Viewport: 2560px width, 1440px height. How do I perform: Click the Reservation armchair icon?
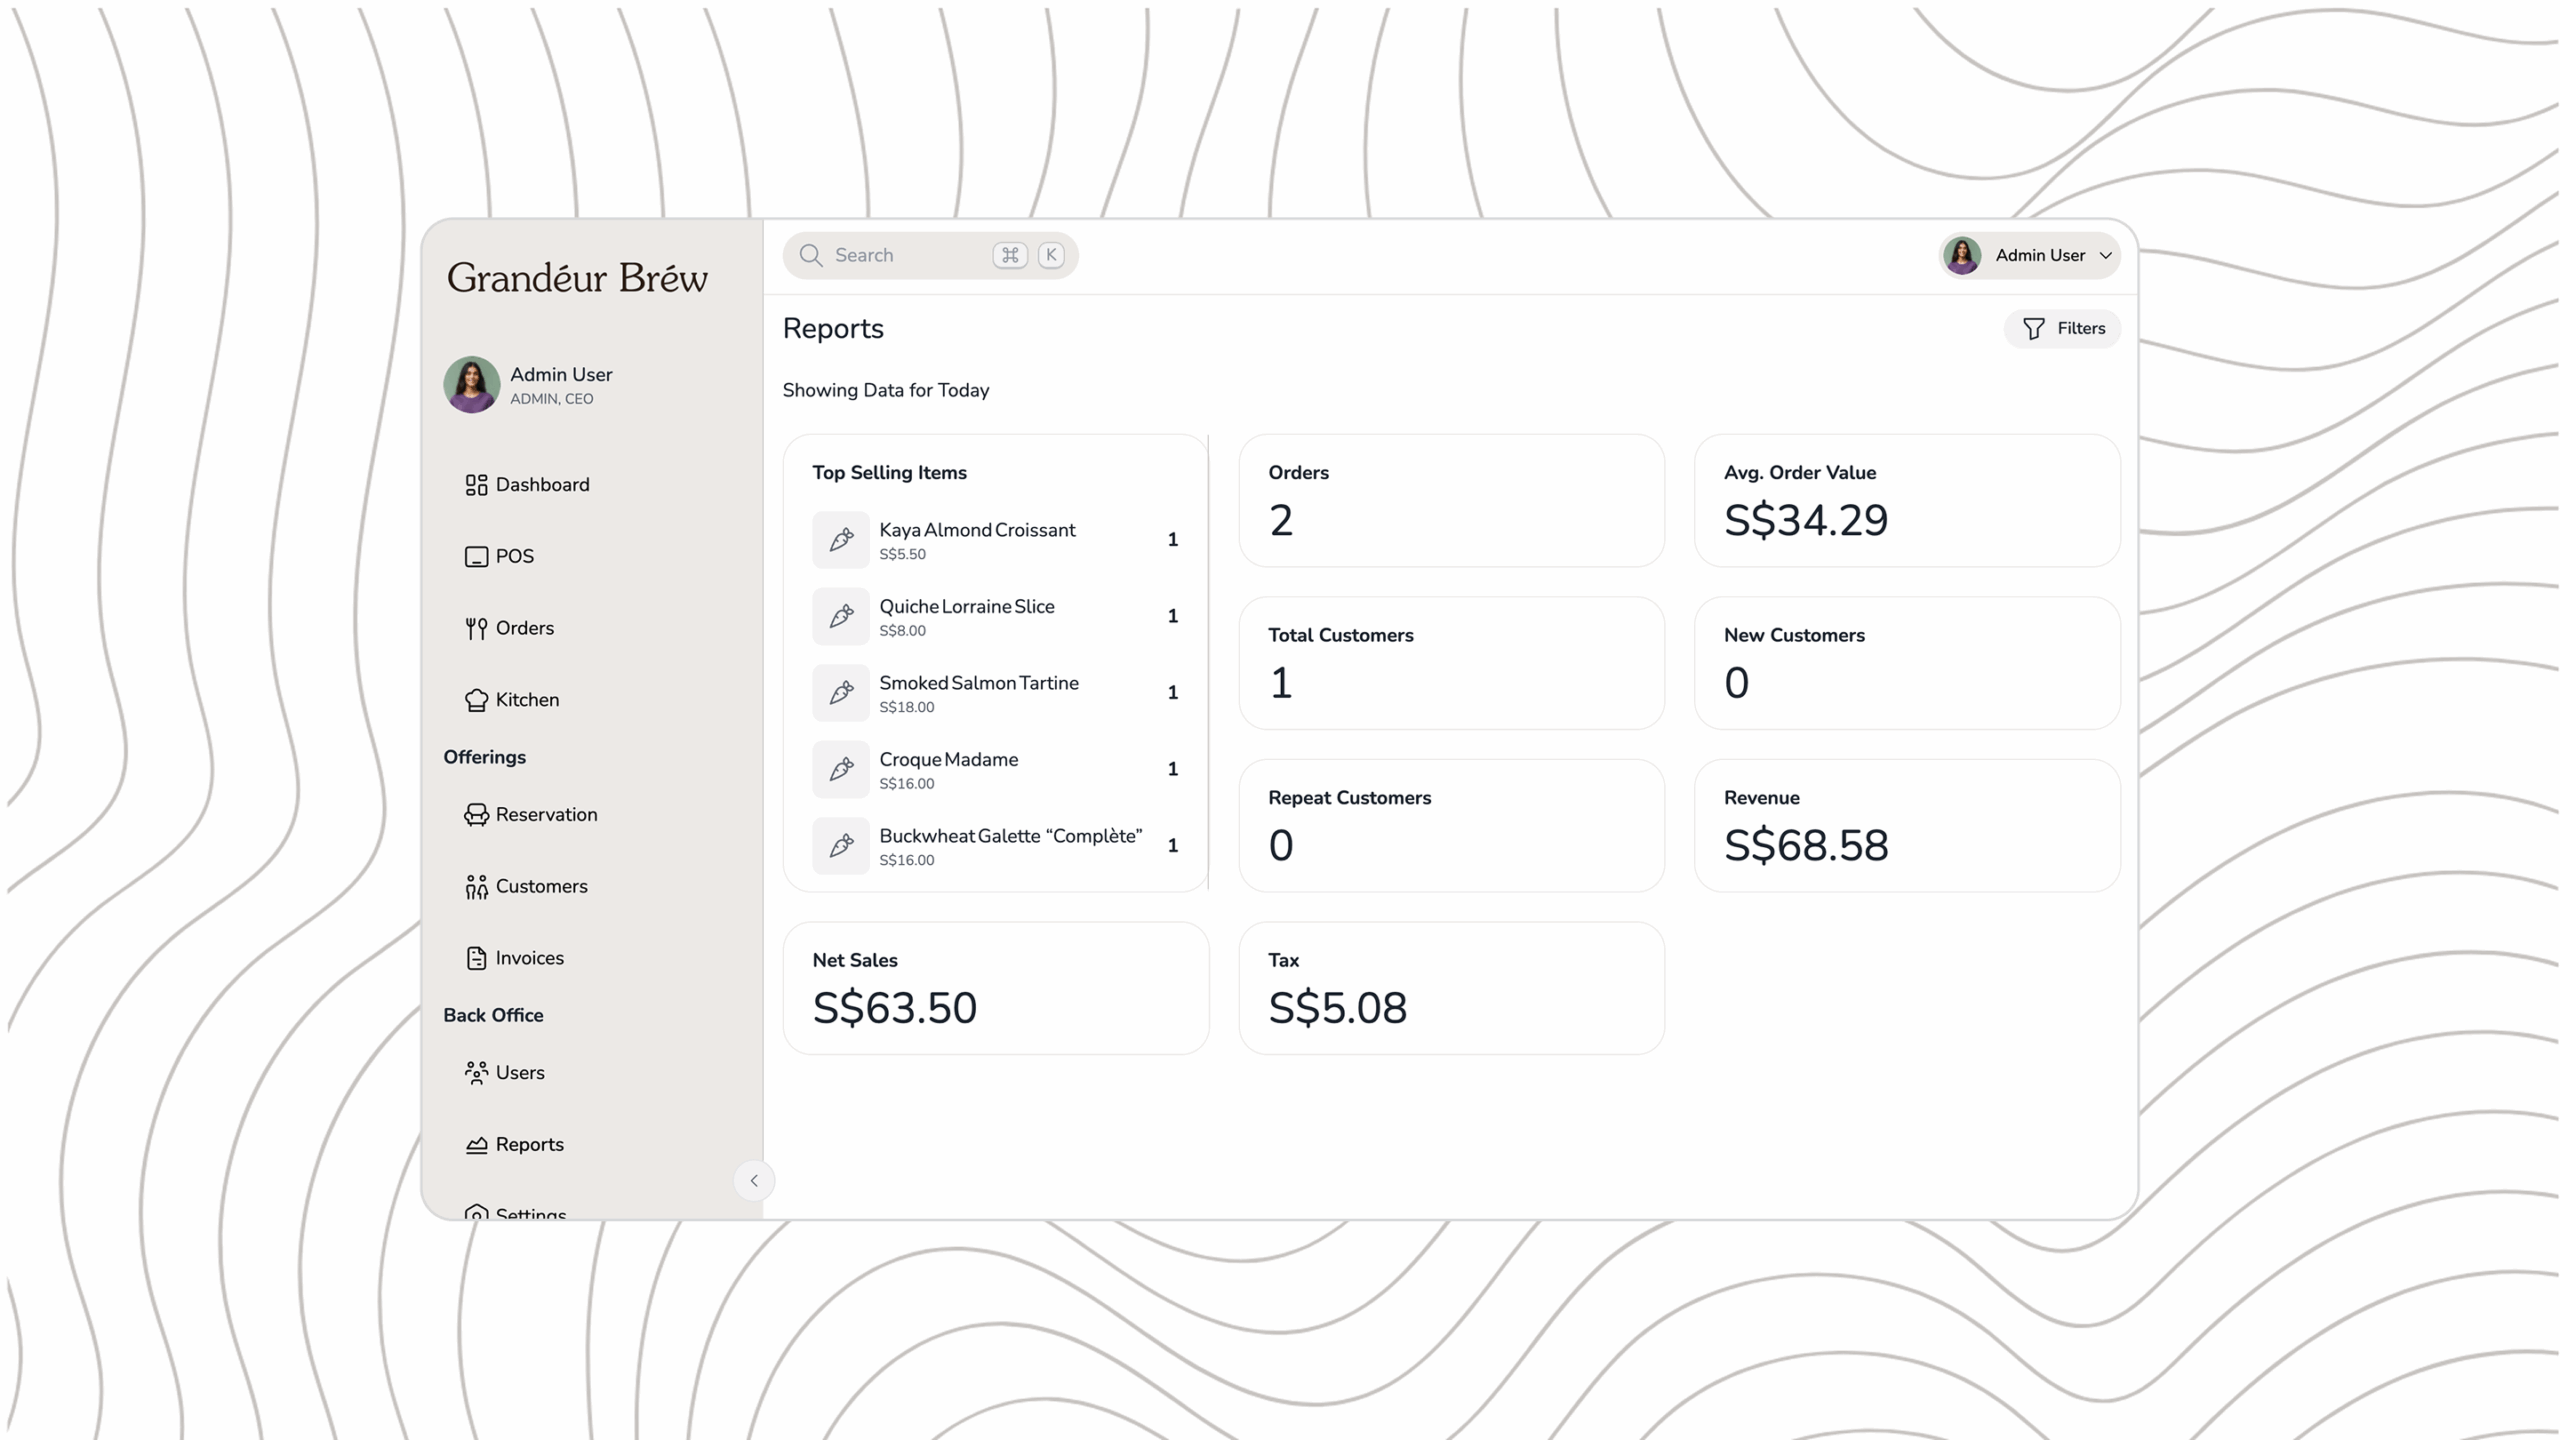tap(476, 815)
